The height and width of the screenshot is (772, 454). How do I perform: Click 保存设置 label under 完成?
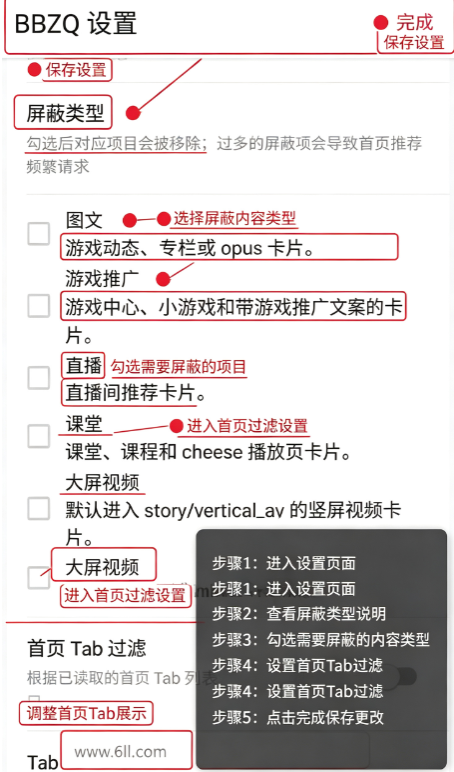click(x=414, y=43)
